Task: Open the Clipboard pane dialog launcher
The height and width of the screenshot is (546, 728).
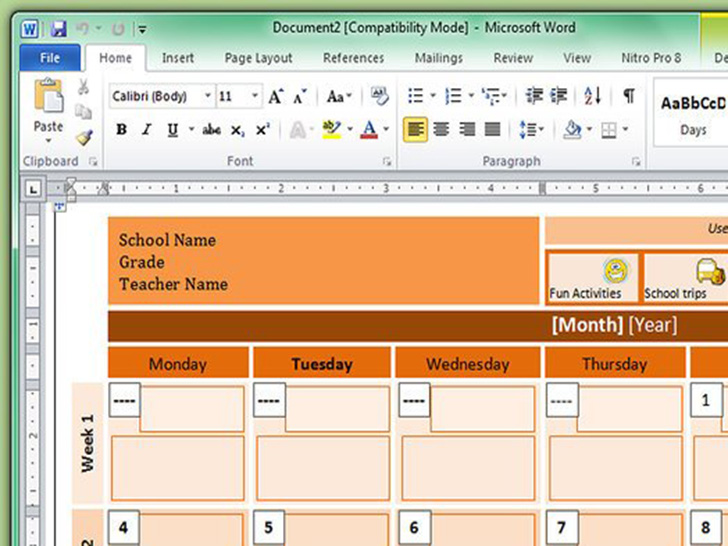Action: (93, 161)
